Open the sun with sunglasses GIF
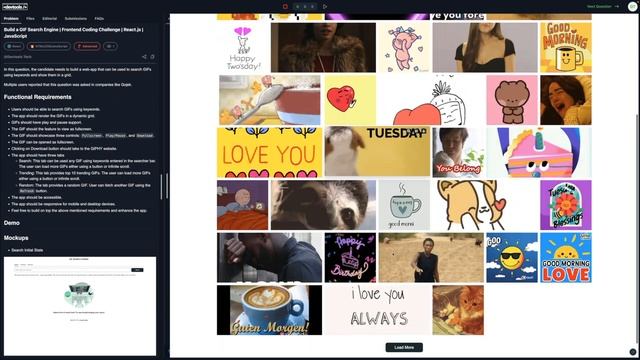Screen dimensions: 640x360 pyautogui.click(x=512, y=258)
